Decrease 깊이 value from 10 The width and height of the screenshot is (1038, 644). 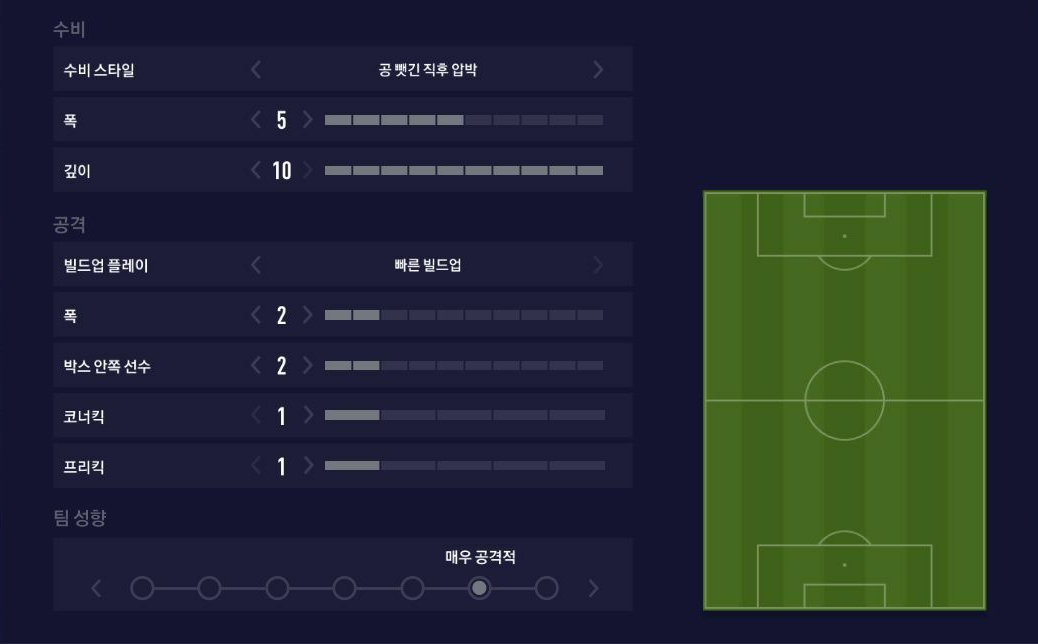256,170
